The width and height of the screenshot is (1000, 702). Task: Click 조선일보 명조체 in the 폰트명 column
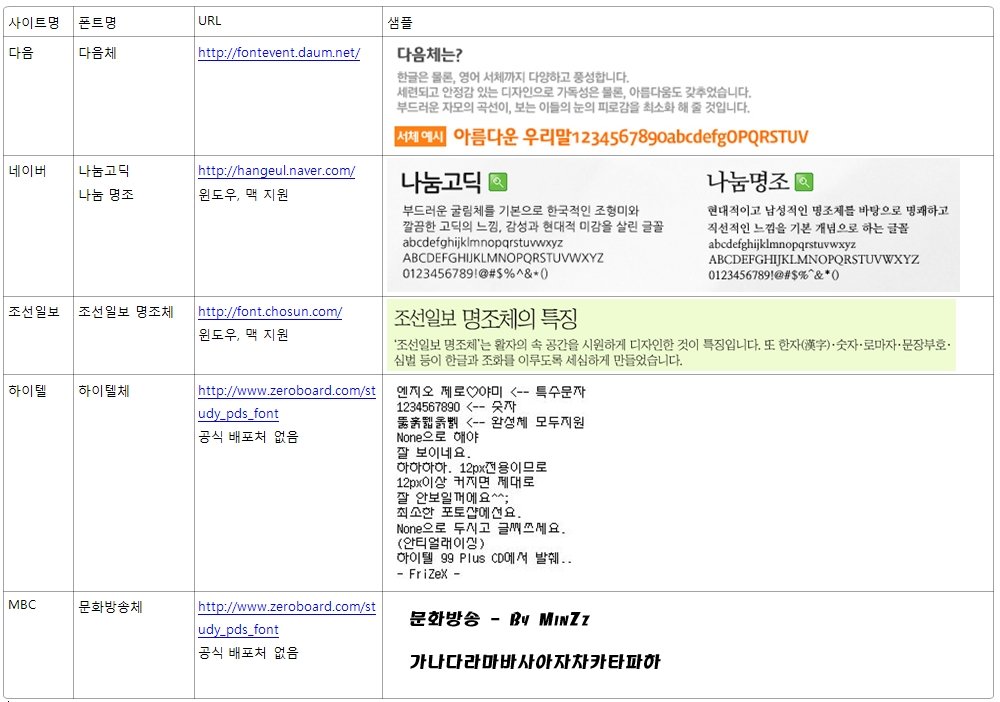[x=126, y=312]
